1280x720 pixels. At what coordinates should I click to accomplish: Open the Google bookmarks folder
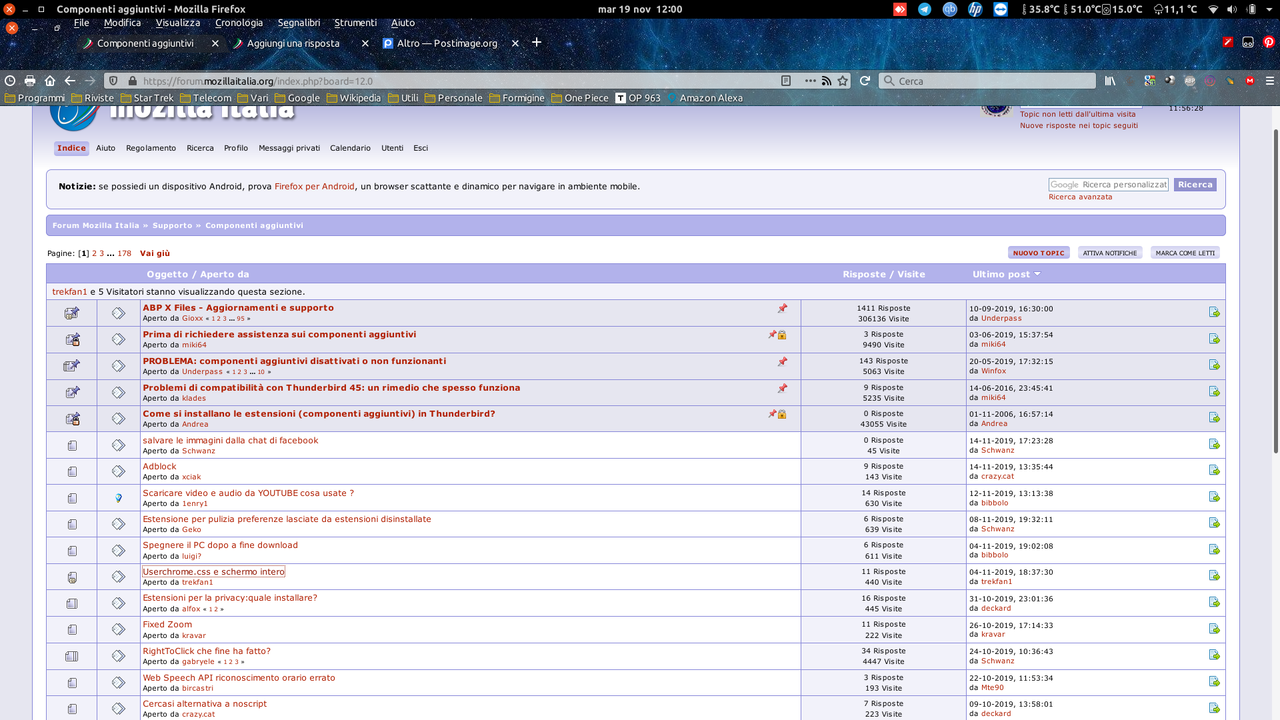297,98
